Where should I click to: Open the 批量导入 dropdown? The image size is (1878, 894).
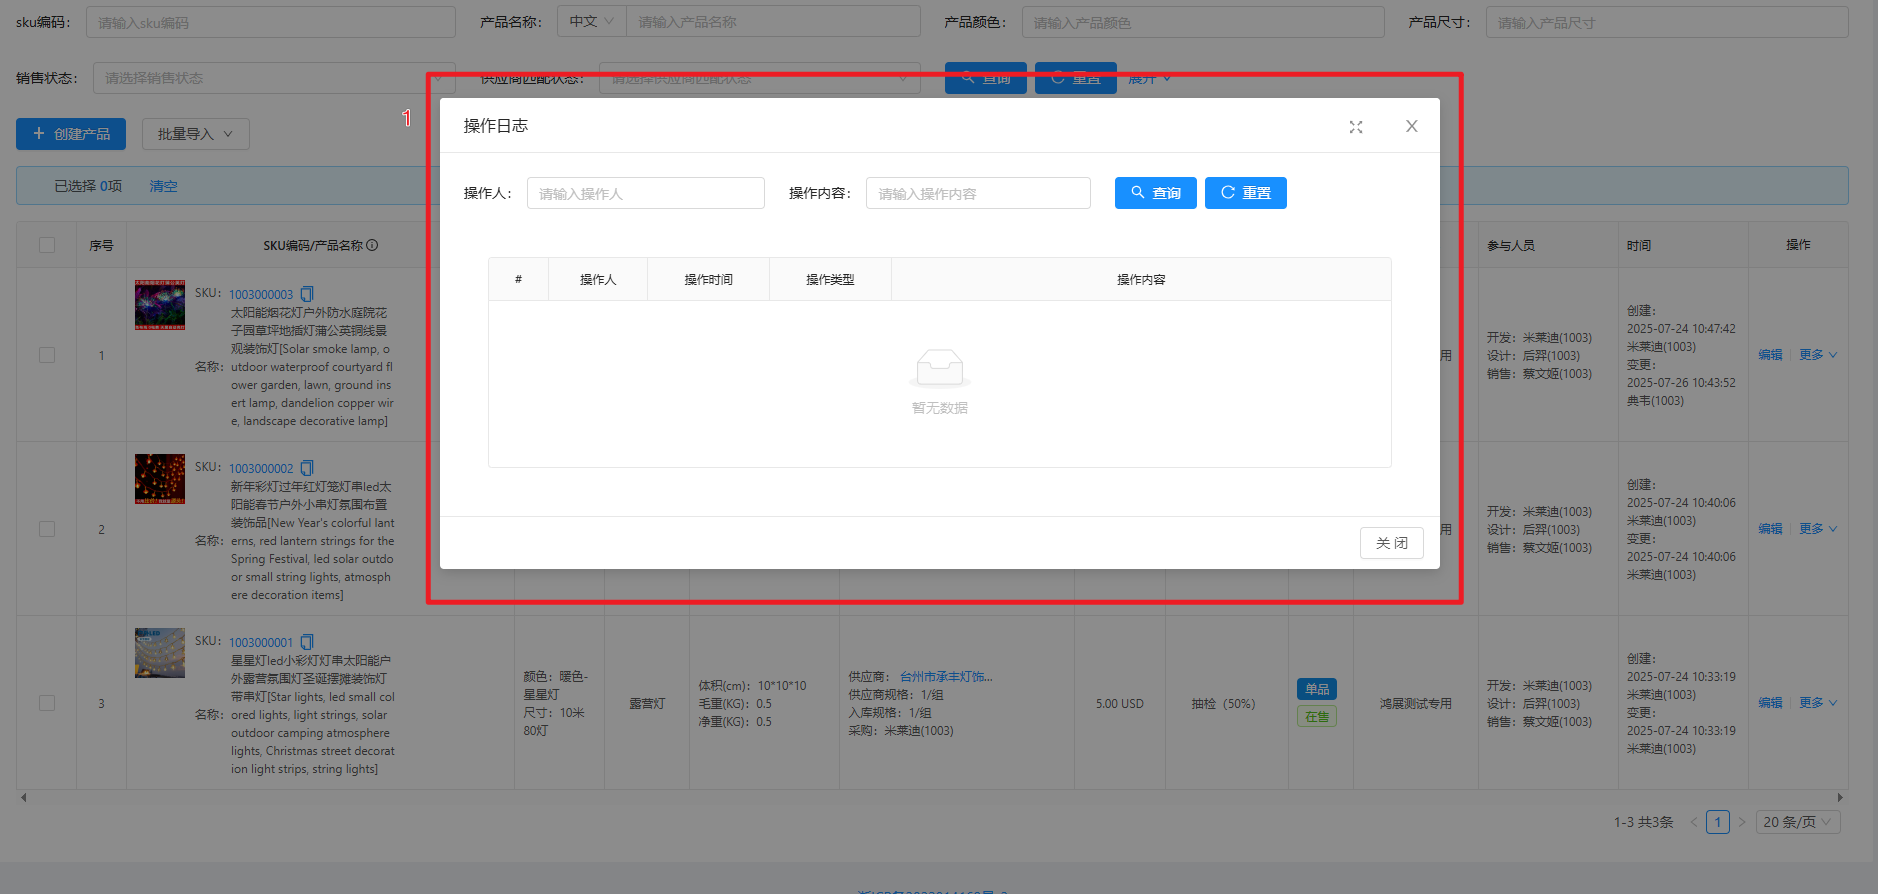195,134
